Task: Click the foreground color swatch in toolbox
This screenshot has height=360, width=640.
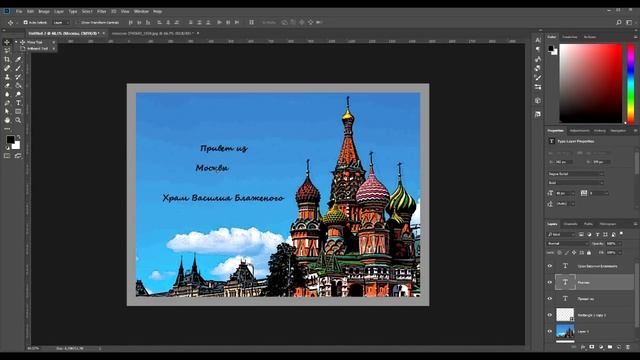Action: 10,140
